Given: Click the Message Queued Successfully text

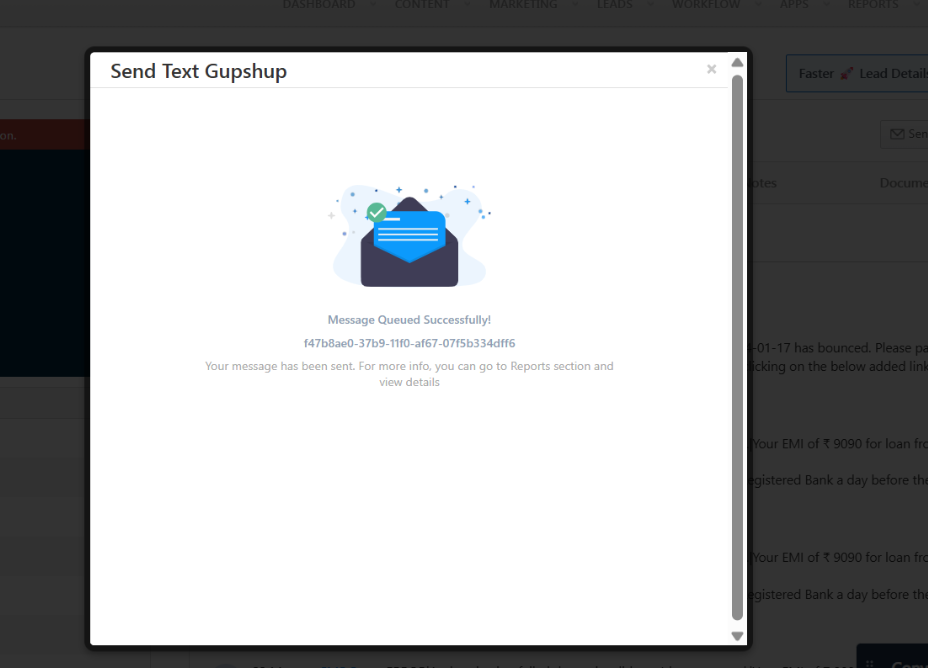Looking at the screenshot, I should tap(409, 320).
